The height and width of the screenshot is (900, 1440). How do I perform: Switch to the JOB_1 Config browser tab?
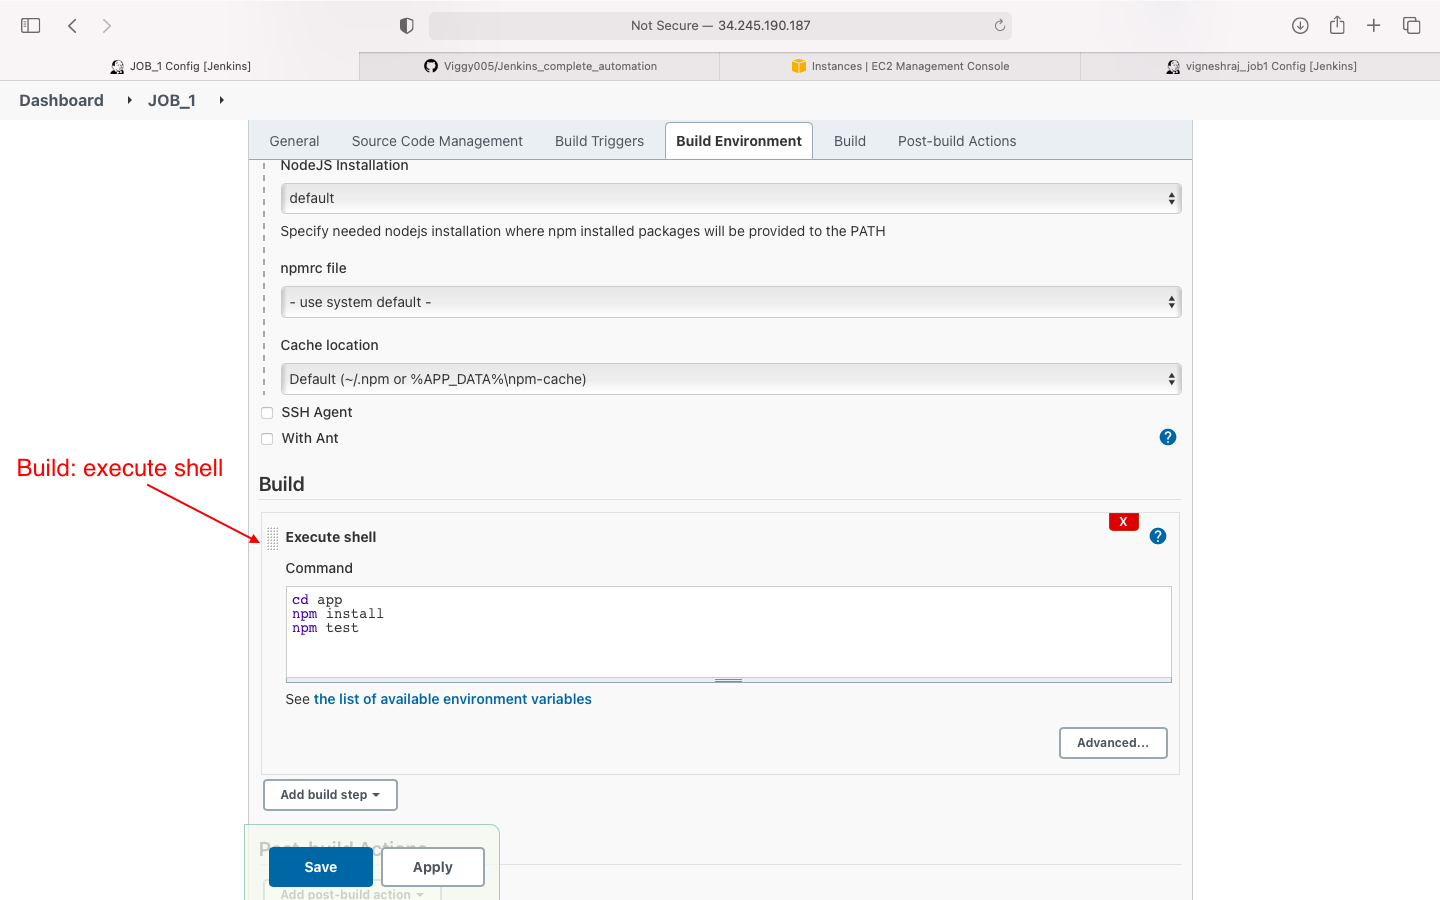(x=180, y=66)
